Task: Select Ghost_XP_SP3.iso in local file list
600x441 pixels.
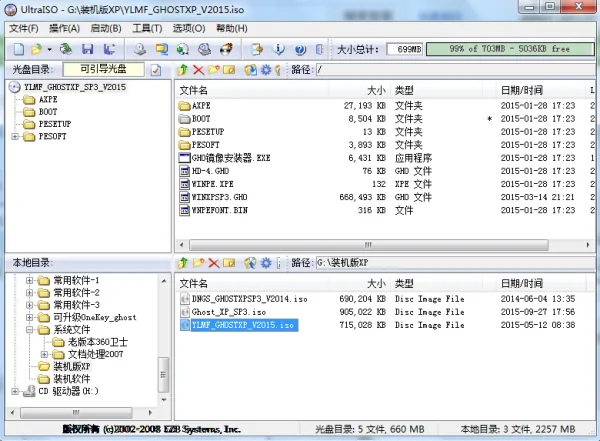Action: tap(229, 312)
